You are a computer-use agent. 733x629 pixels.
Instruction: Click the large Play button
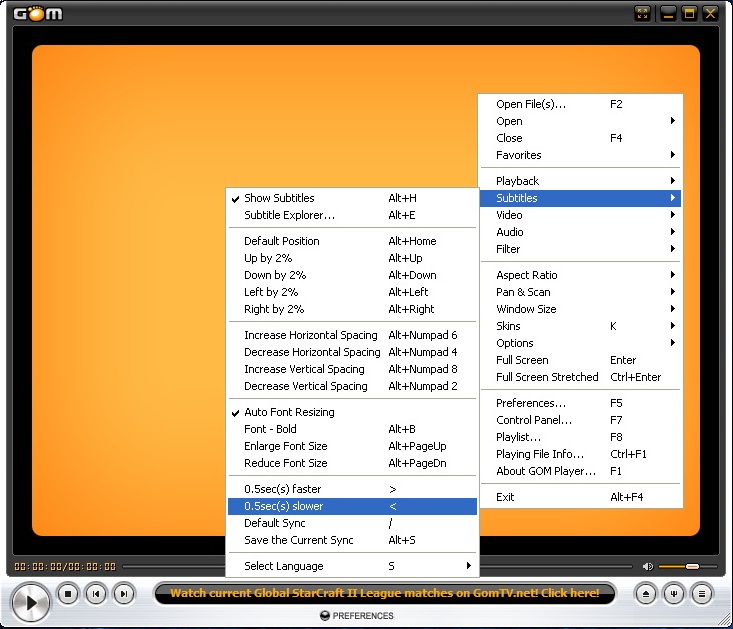[31, 602]
